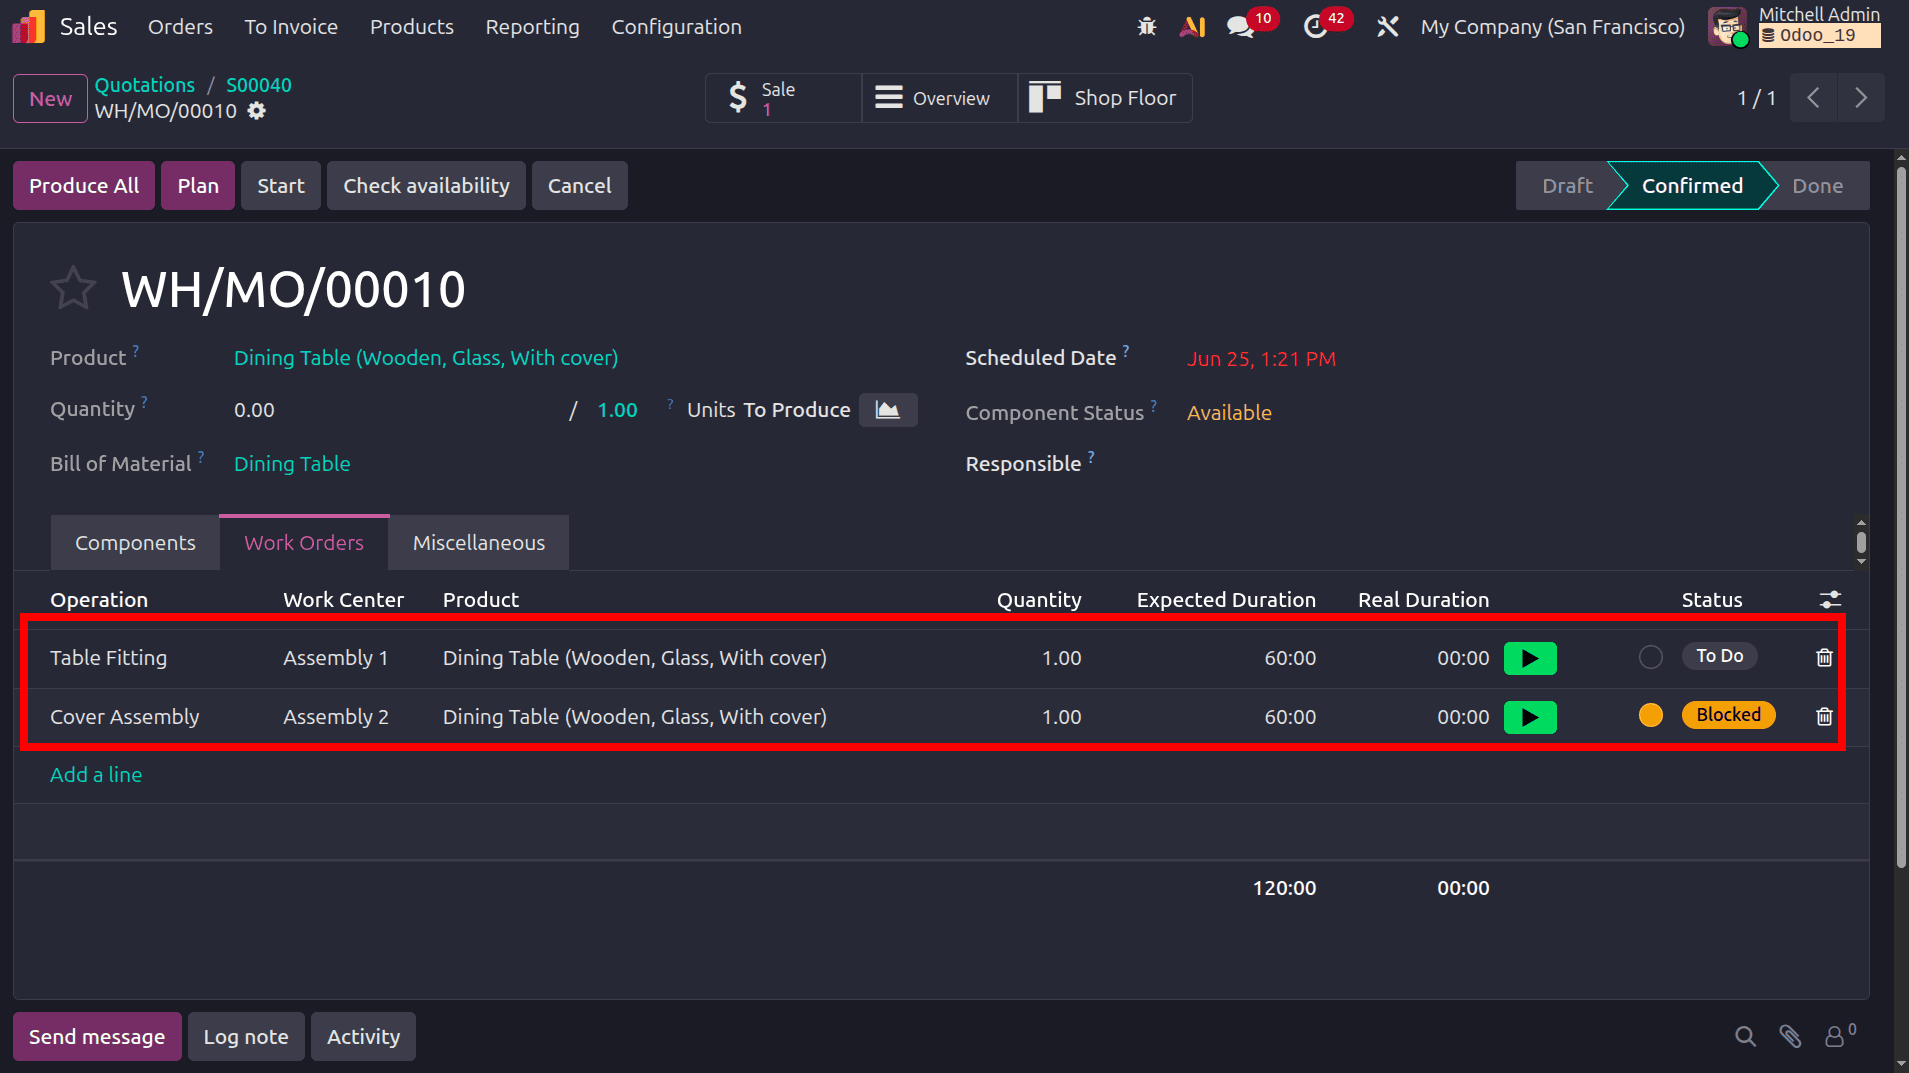Open the company switcher My Company (San Francisco)
The image size is (1909, 1073).
[x=1552, y=27]
